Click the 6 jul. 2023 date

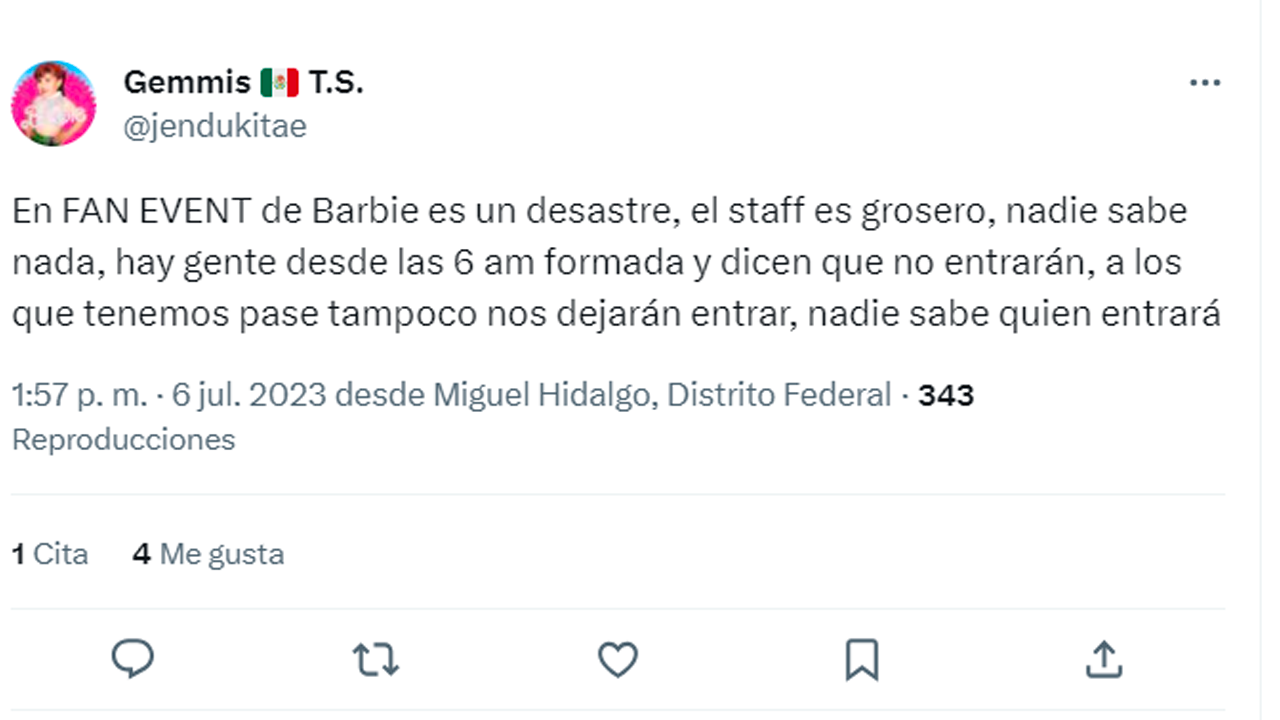point(249,395)
